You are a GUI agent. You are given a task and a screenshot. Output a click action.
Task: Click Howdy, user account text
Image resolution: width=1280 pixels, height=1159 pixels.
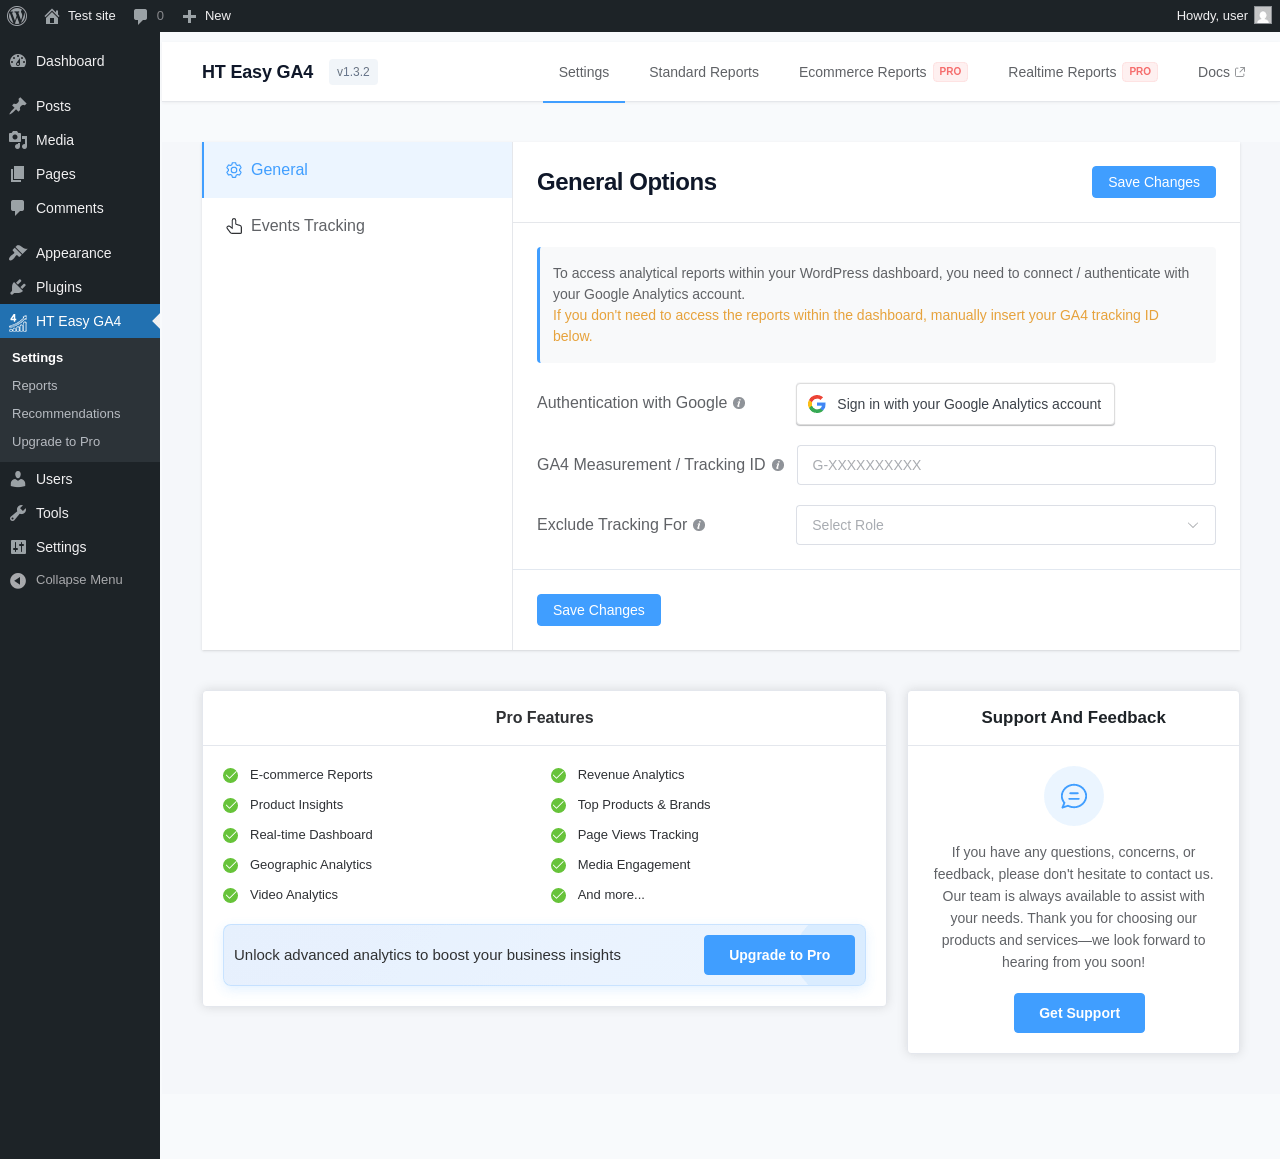click(1212, 16)
